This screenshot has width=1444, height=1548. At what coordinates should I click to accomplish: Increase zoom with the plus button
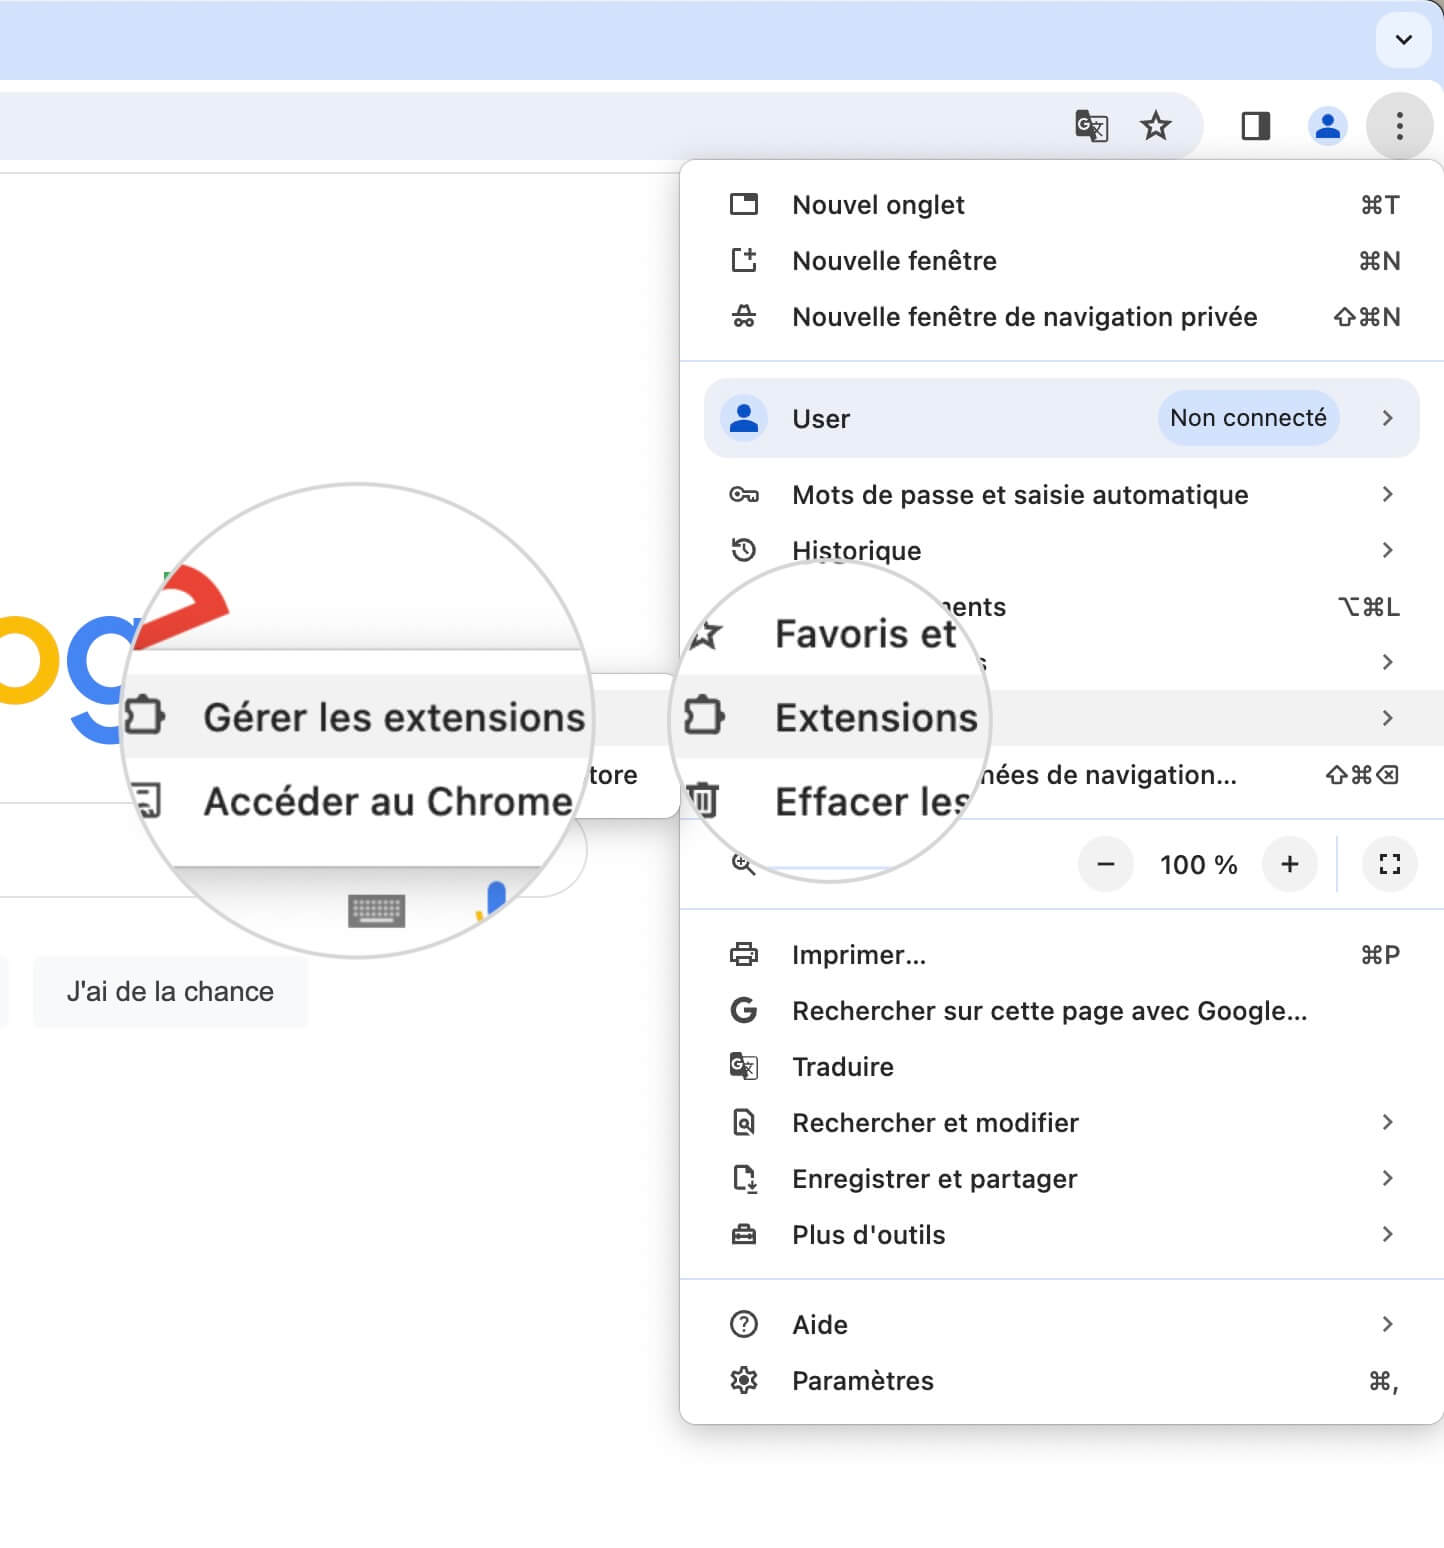tap(1290, 864)
